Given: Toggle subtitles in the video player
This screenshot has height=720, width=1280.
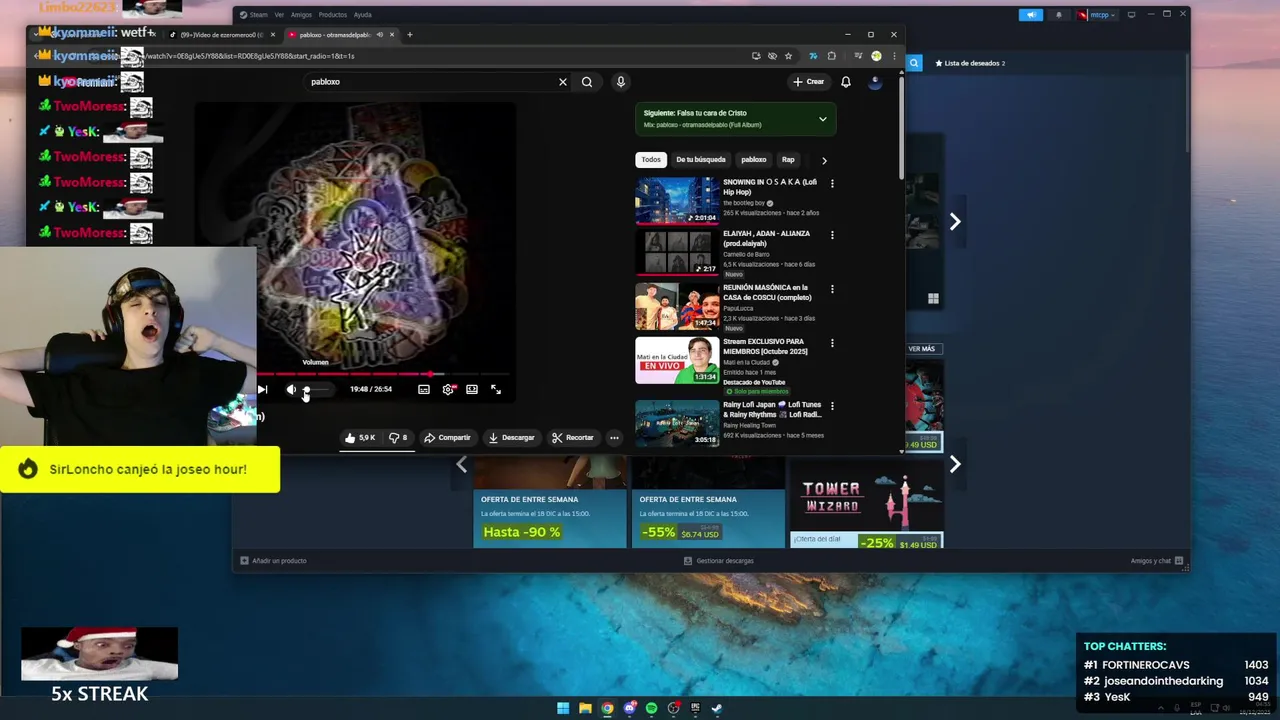Looking at the screenshot, I should point(424,389).
